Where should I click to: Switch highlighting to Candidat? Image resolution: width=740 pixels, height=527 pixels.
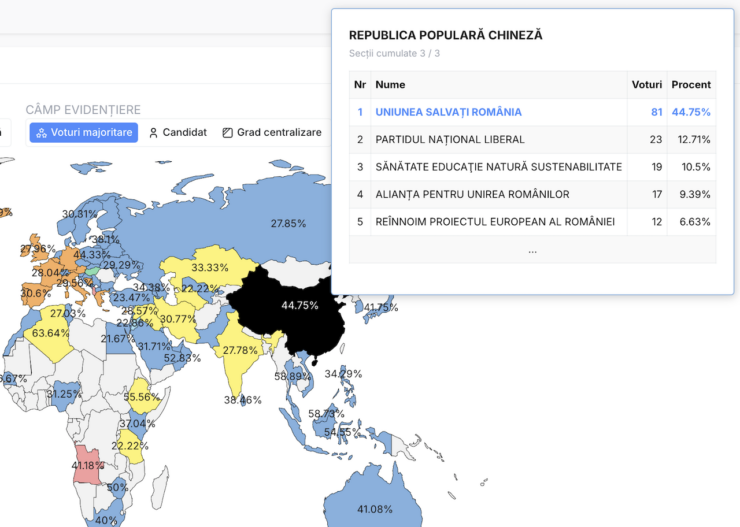click(x=178, y=133)
